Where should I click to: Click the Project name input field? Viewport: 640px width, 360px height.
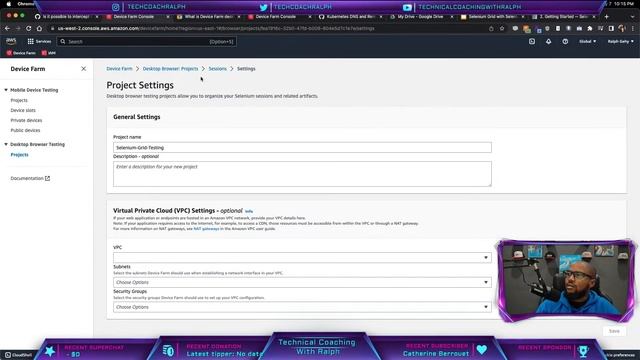[302, 147]
